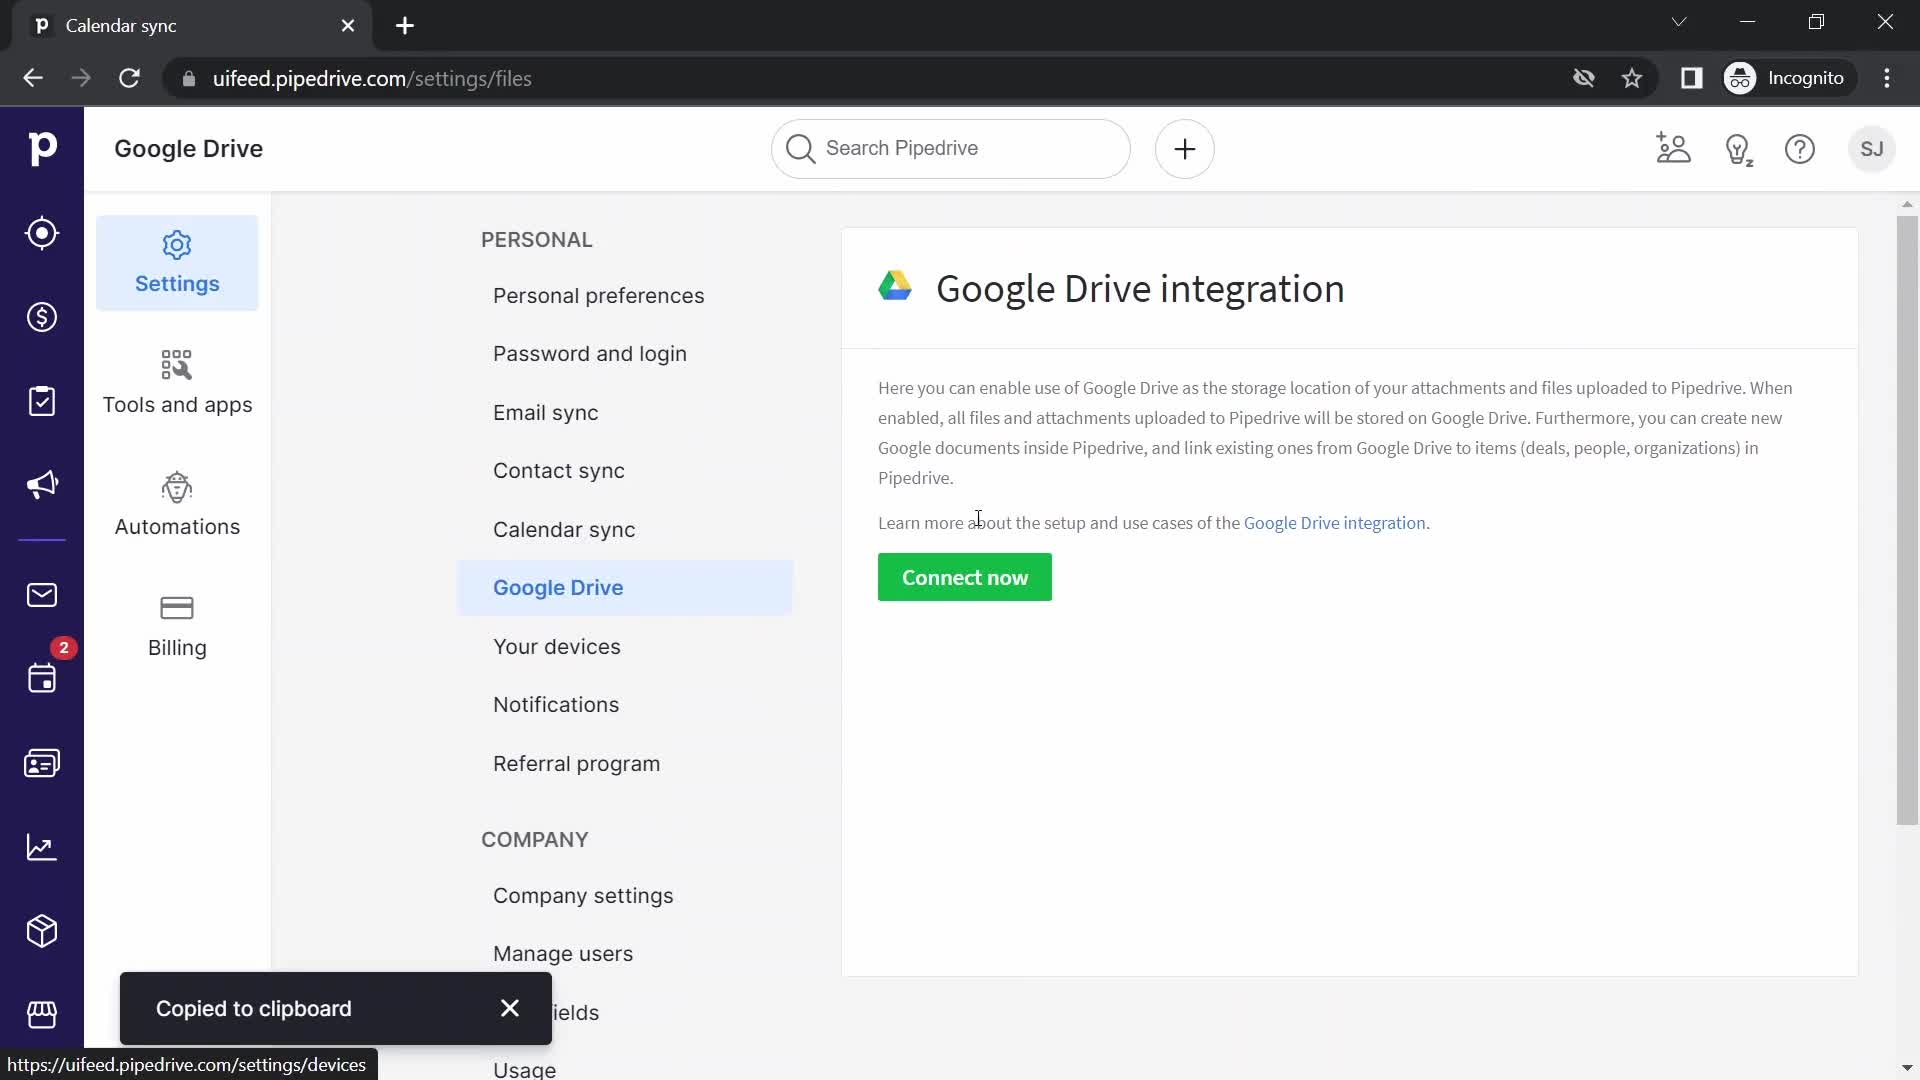Select the Products/box icon
This screenshot has width=1920, height=1080.
[41, 931]
